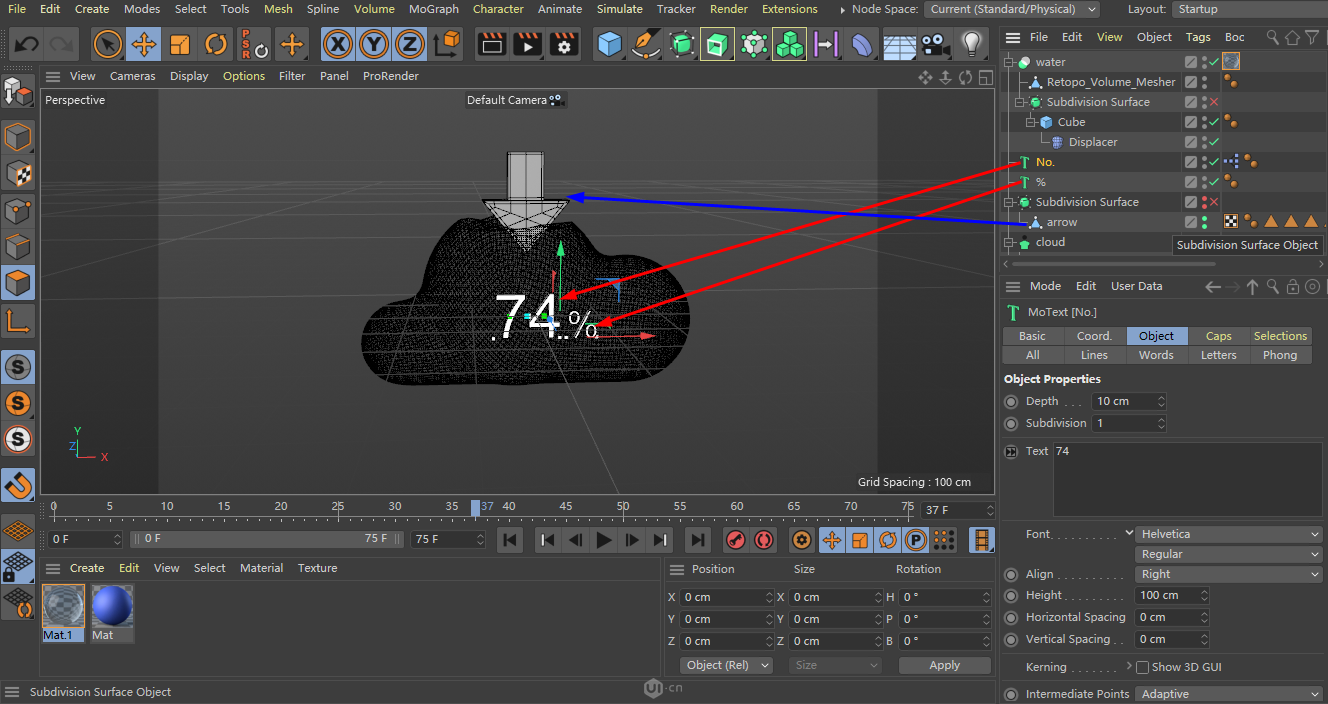This screenshot has height=704, width=1328.
Task: Toggle the green checkmark of Cube object
Action: tap(1214, 122)
